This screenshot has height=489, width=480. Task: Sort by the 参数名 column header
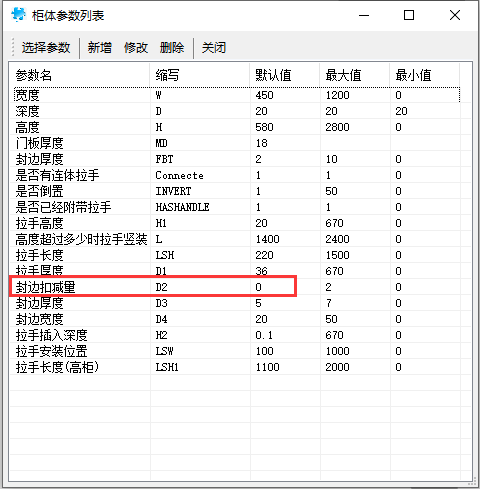point(80,75)
